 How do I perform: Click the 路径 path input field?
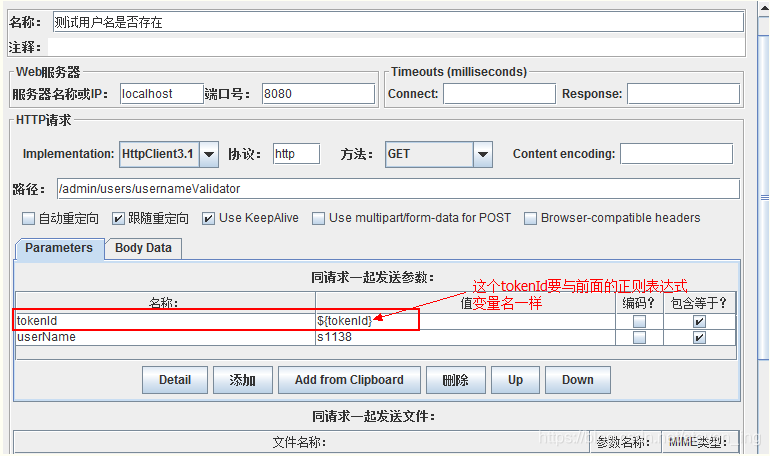[x=398, y=189]
